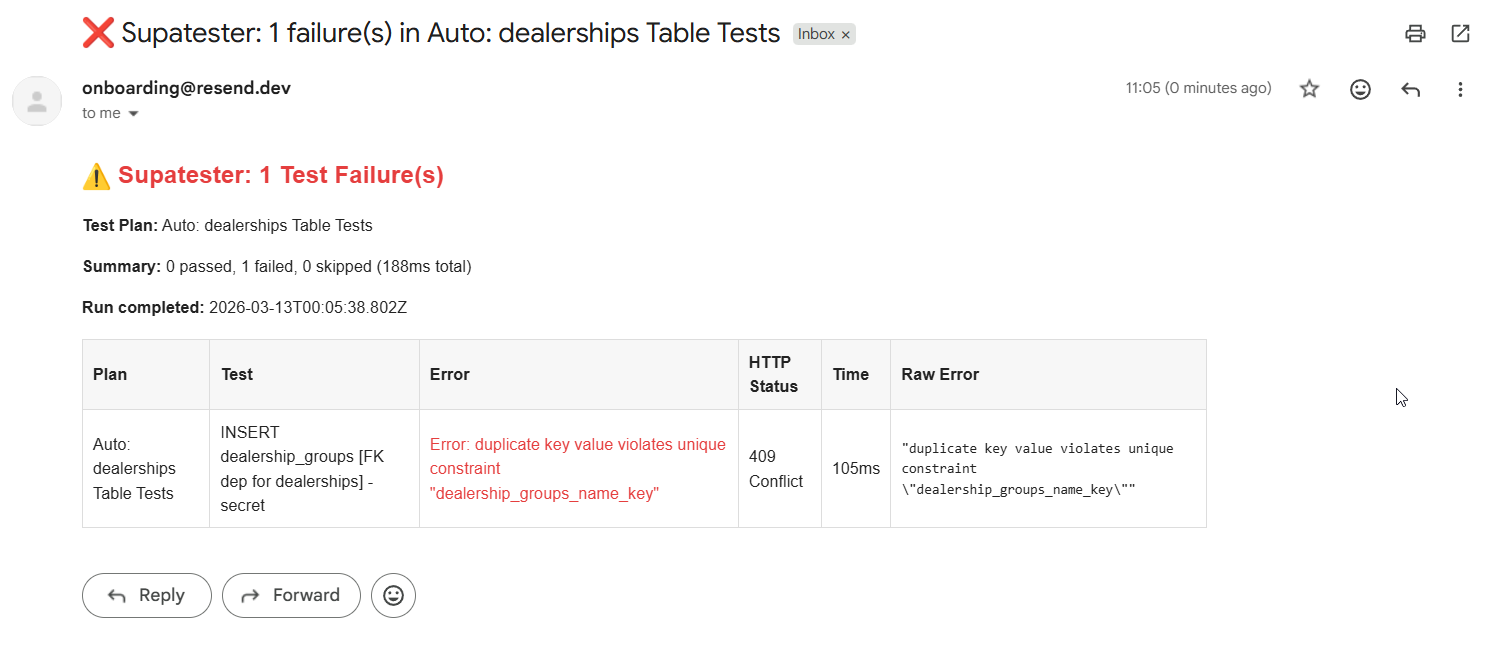Open the email in a new window
Image resolution: width=1496 pixels, height=645 pixels.
(1460, 33)
